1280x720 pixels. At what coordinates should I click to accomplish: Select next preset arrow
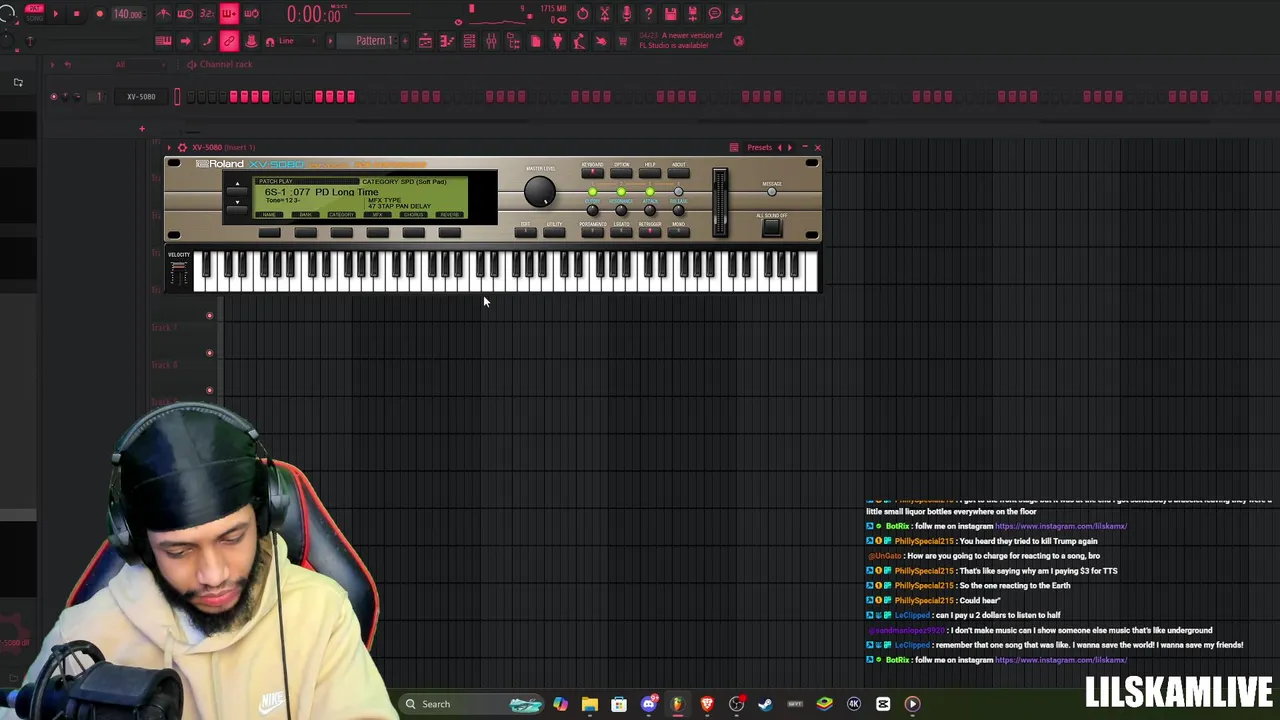pos(790,147)
